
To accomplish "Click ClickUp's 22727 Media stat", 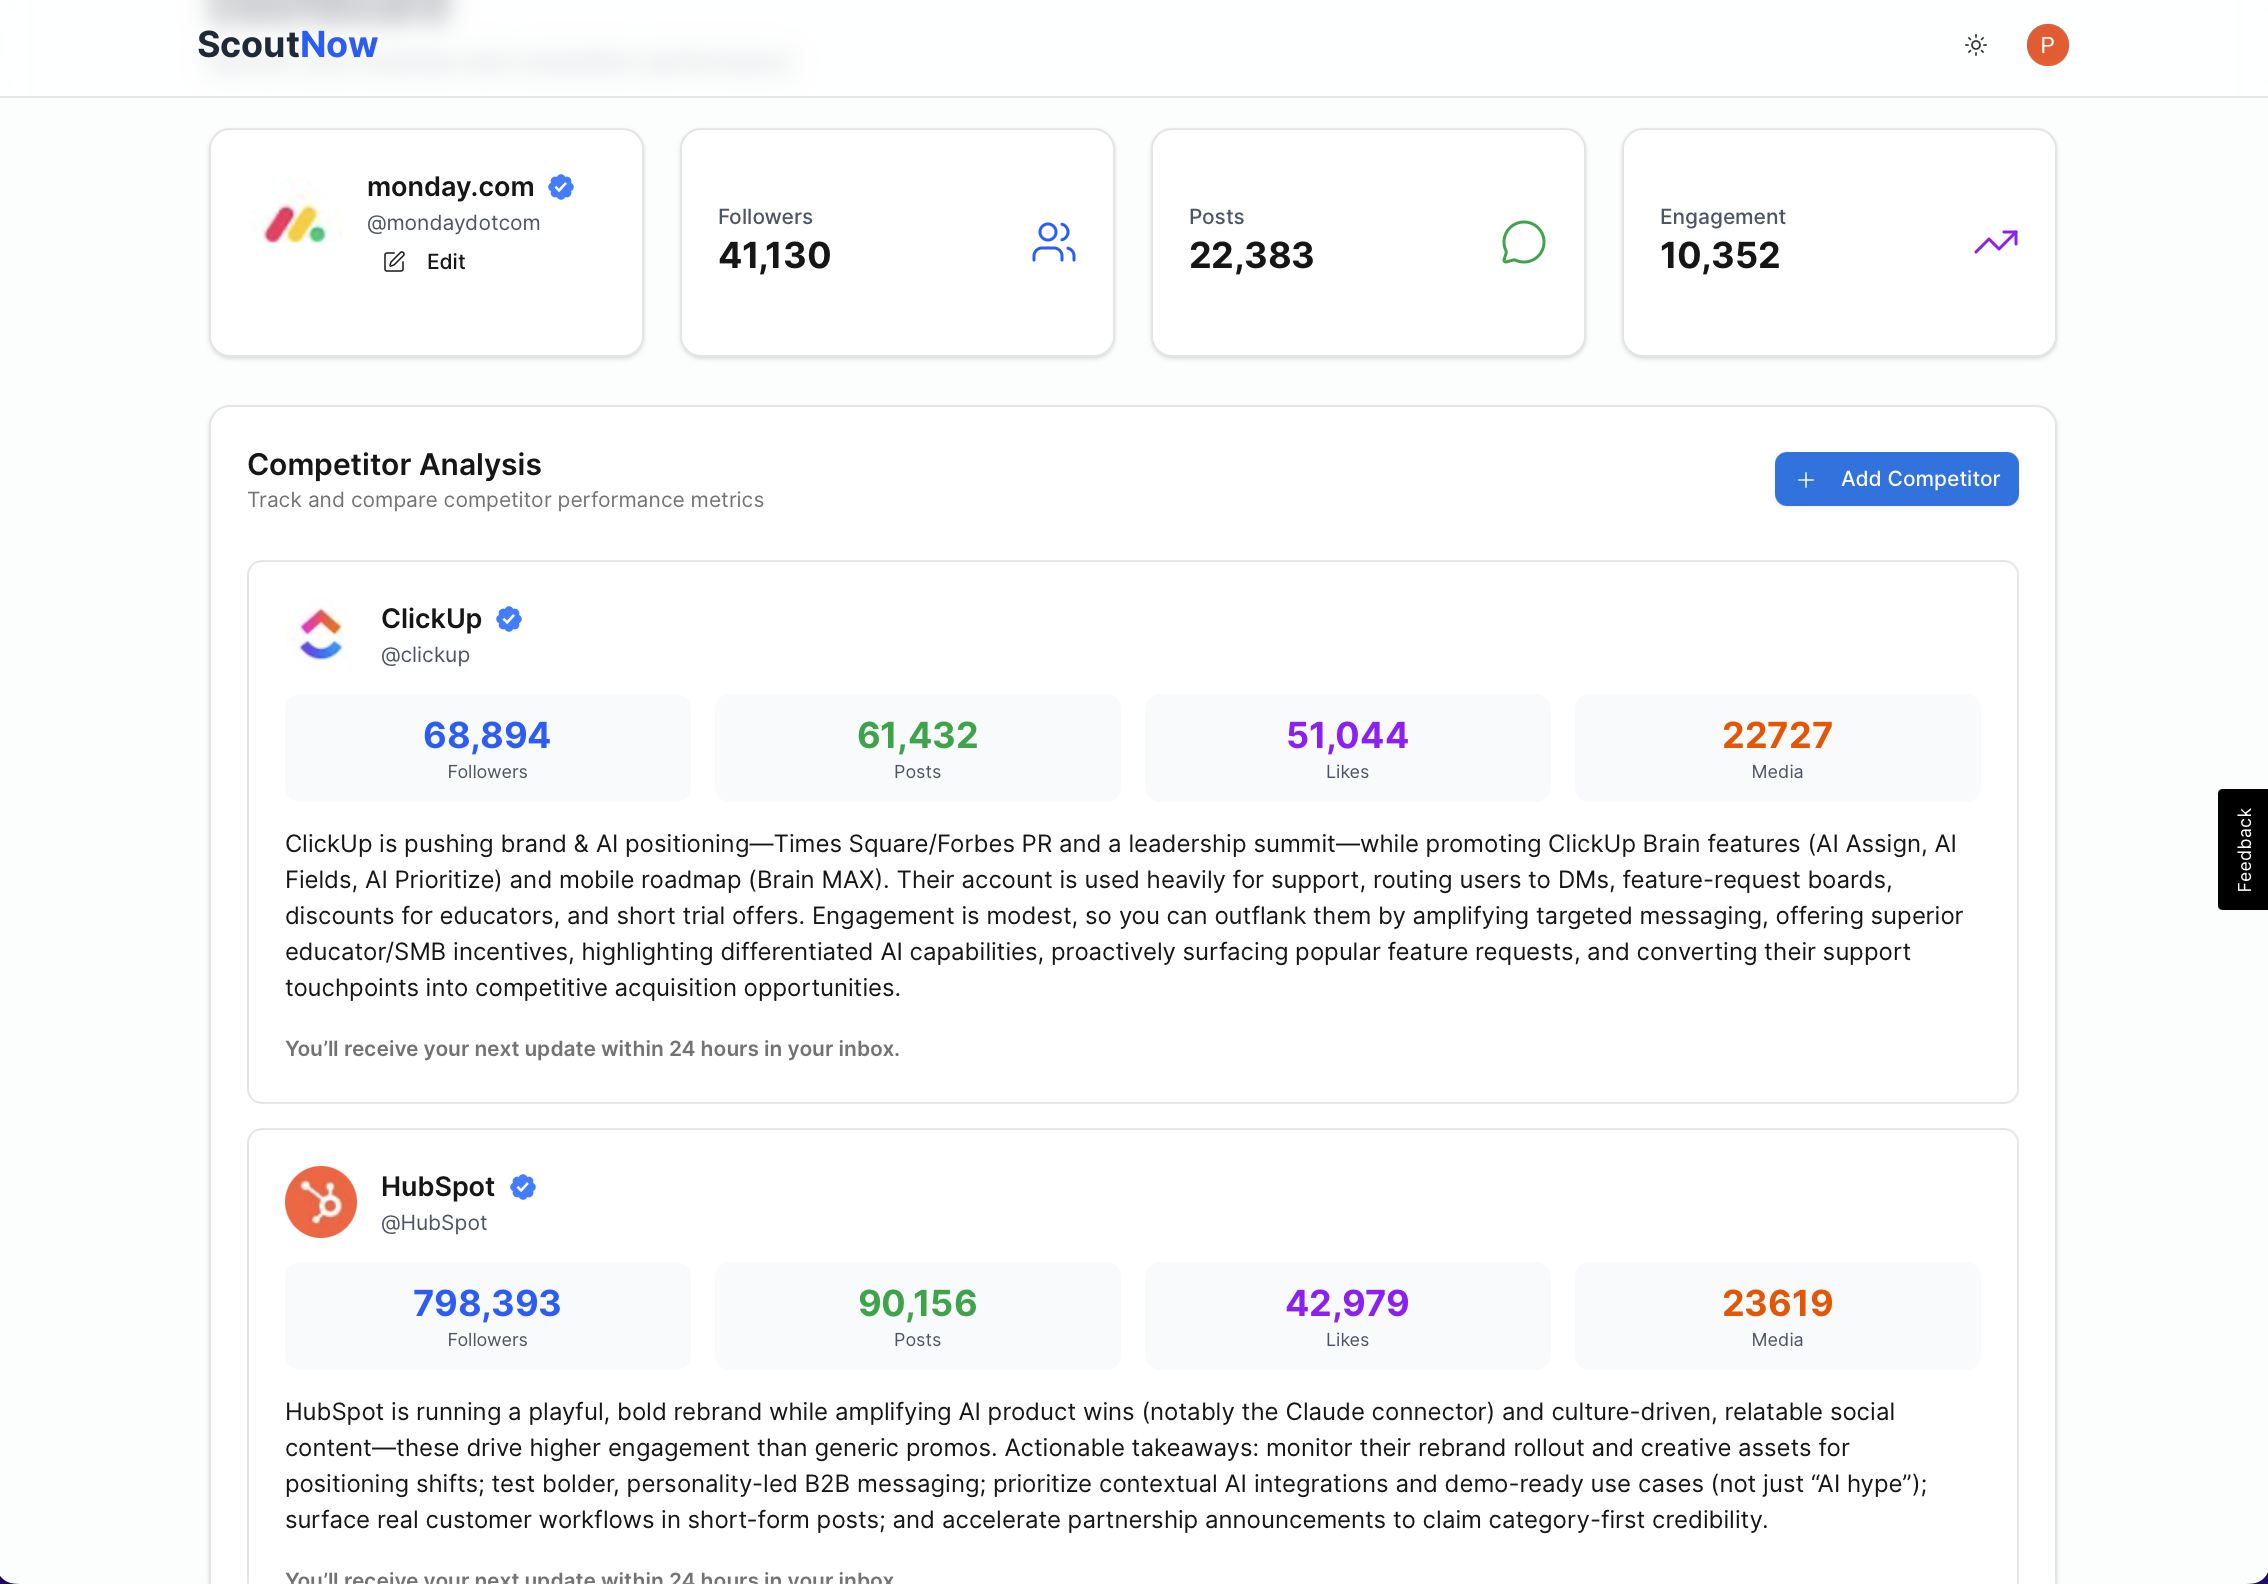I will (x=1777, y=747).
